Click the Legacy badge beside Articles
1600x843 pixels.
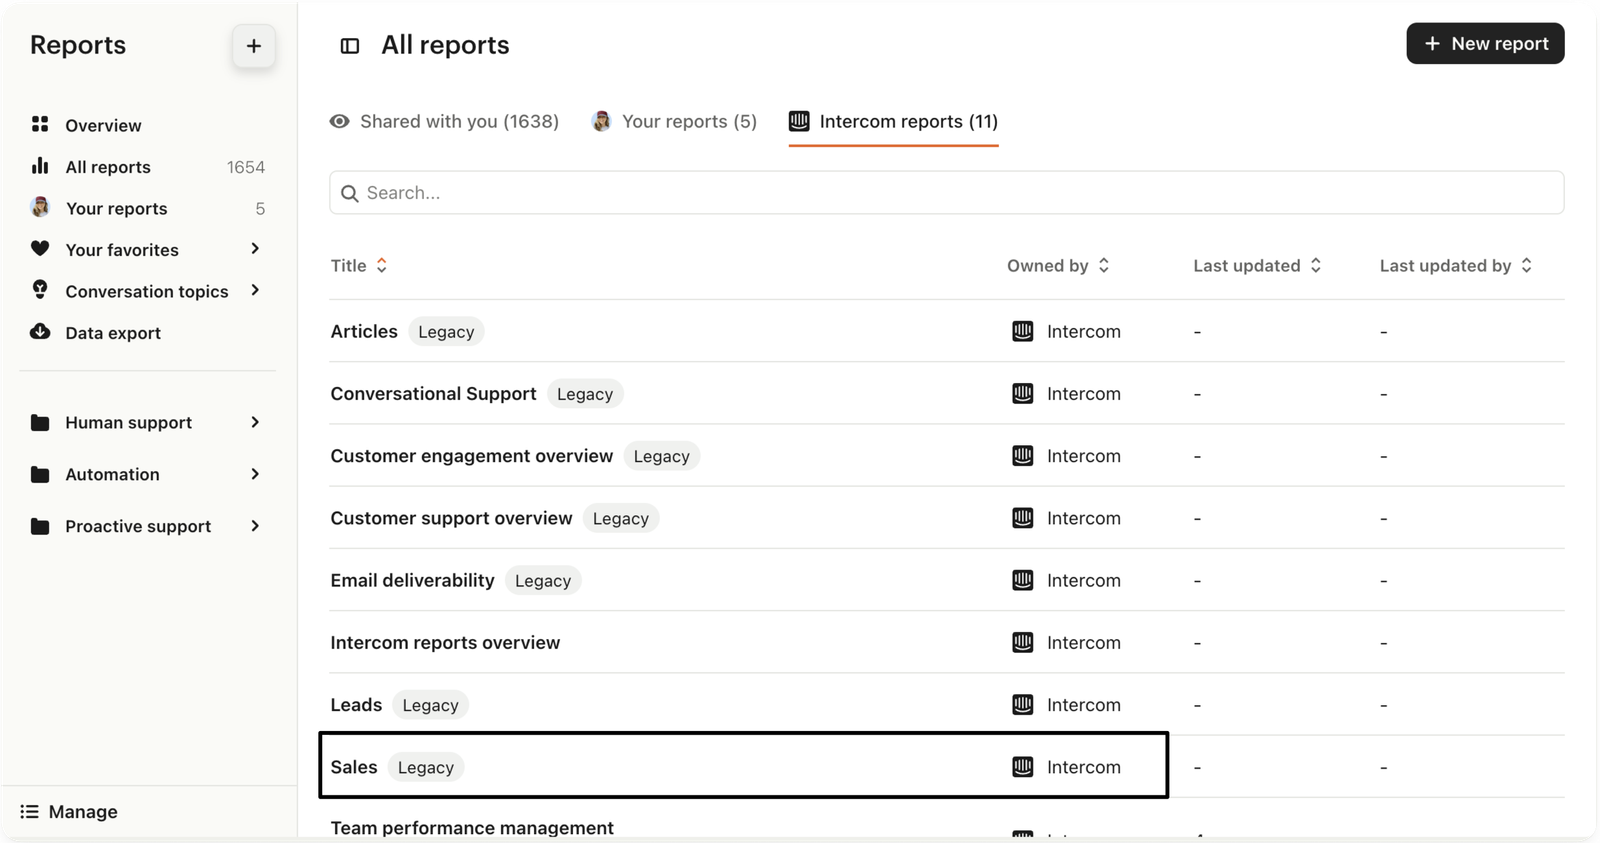click(x=446, y=332)
